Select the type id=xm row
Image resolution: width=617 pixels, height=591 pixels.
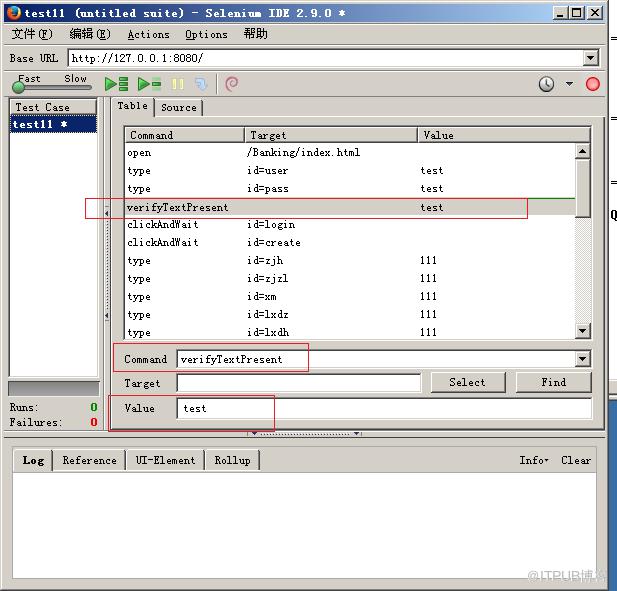pos(350,296)
